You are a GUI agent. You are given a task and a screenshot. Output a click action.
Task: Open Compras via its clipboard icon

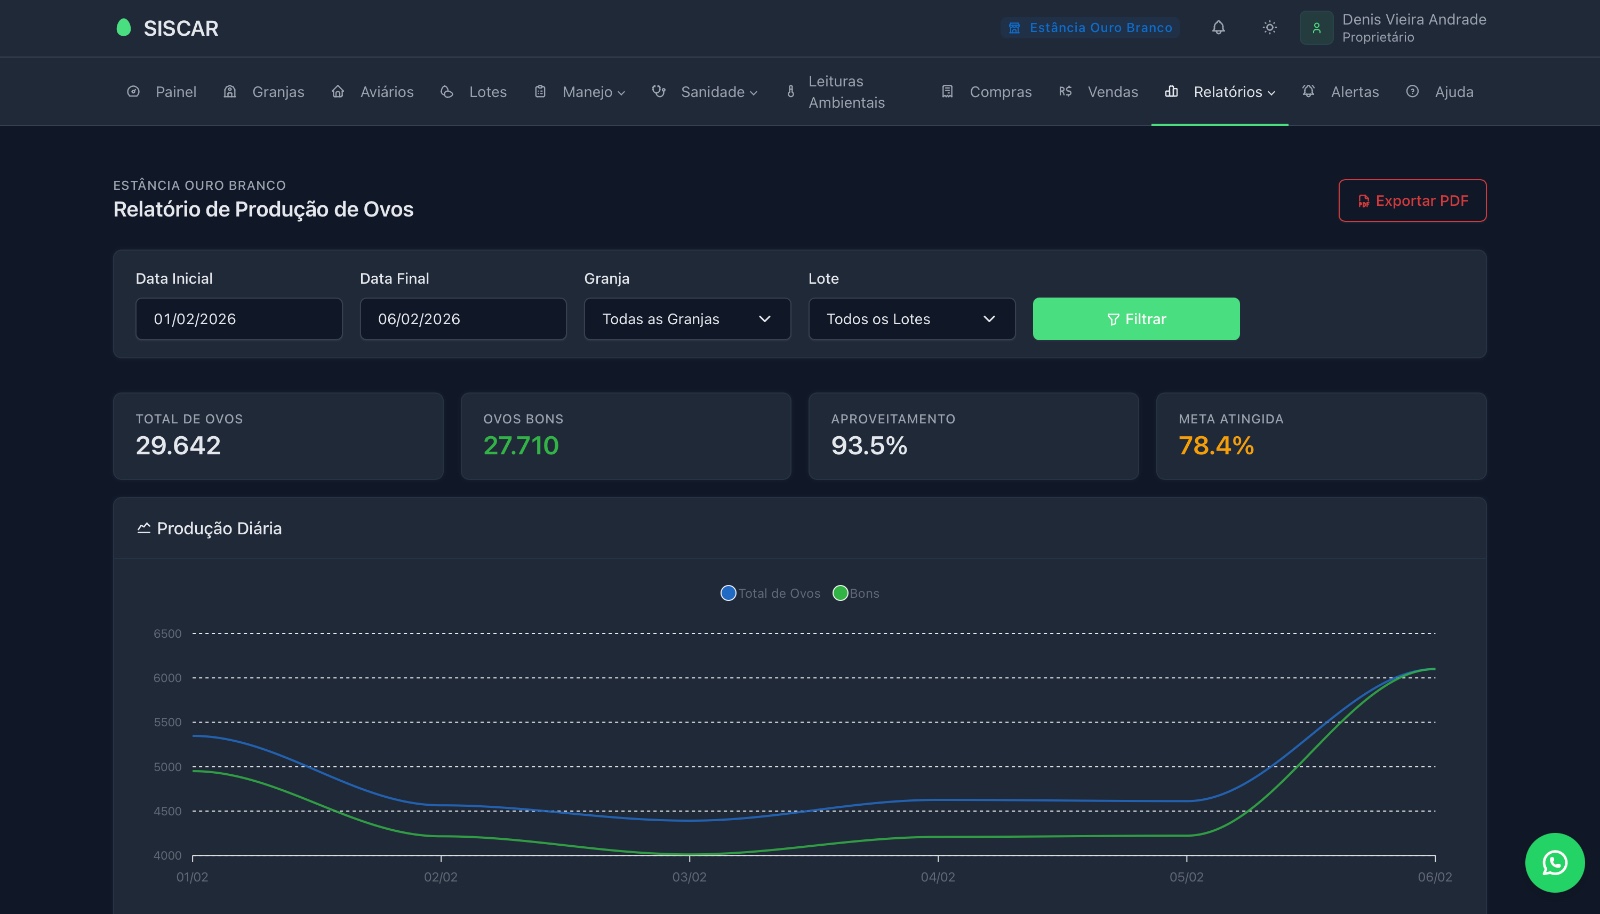pos(947,91)
